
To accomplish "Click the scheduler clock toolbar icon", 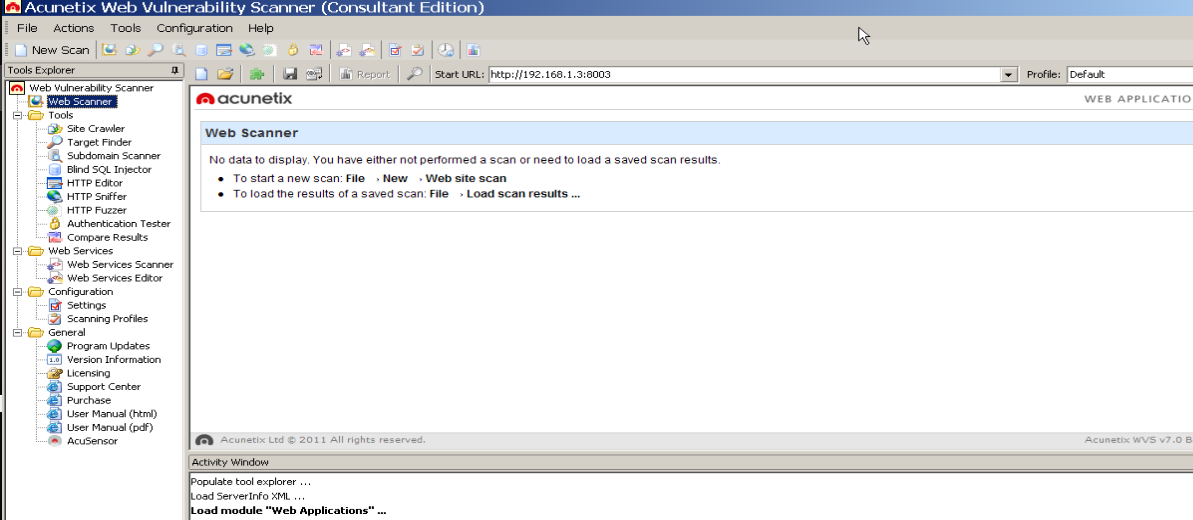I will pyautogui.click(x=447, y=50).
